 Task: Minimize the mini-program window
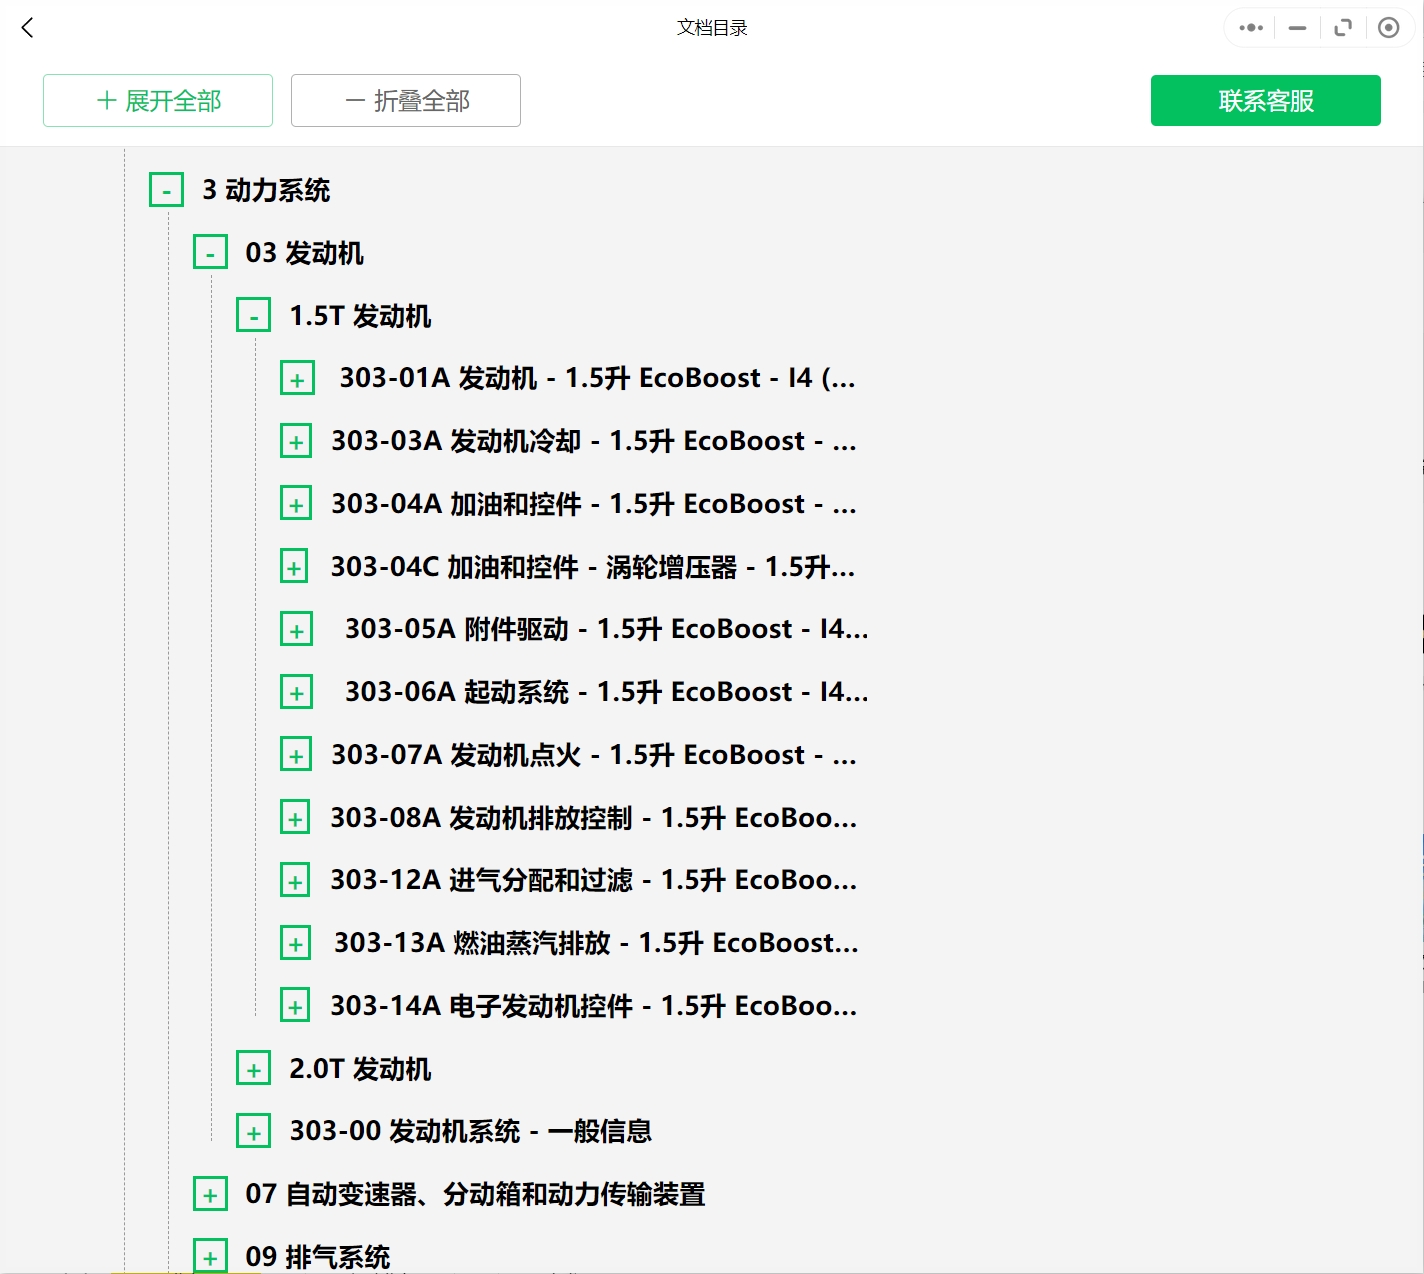click(1295, 28)
